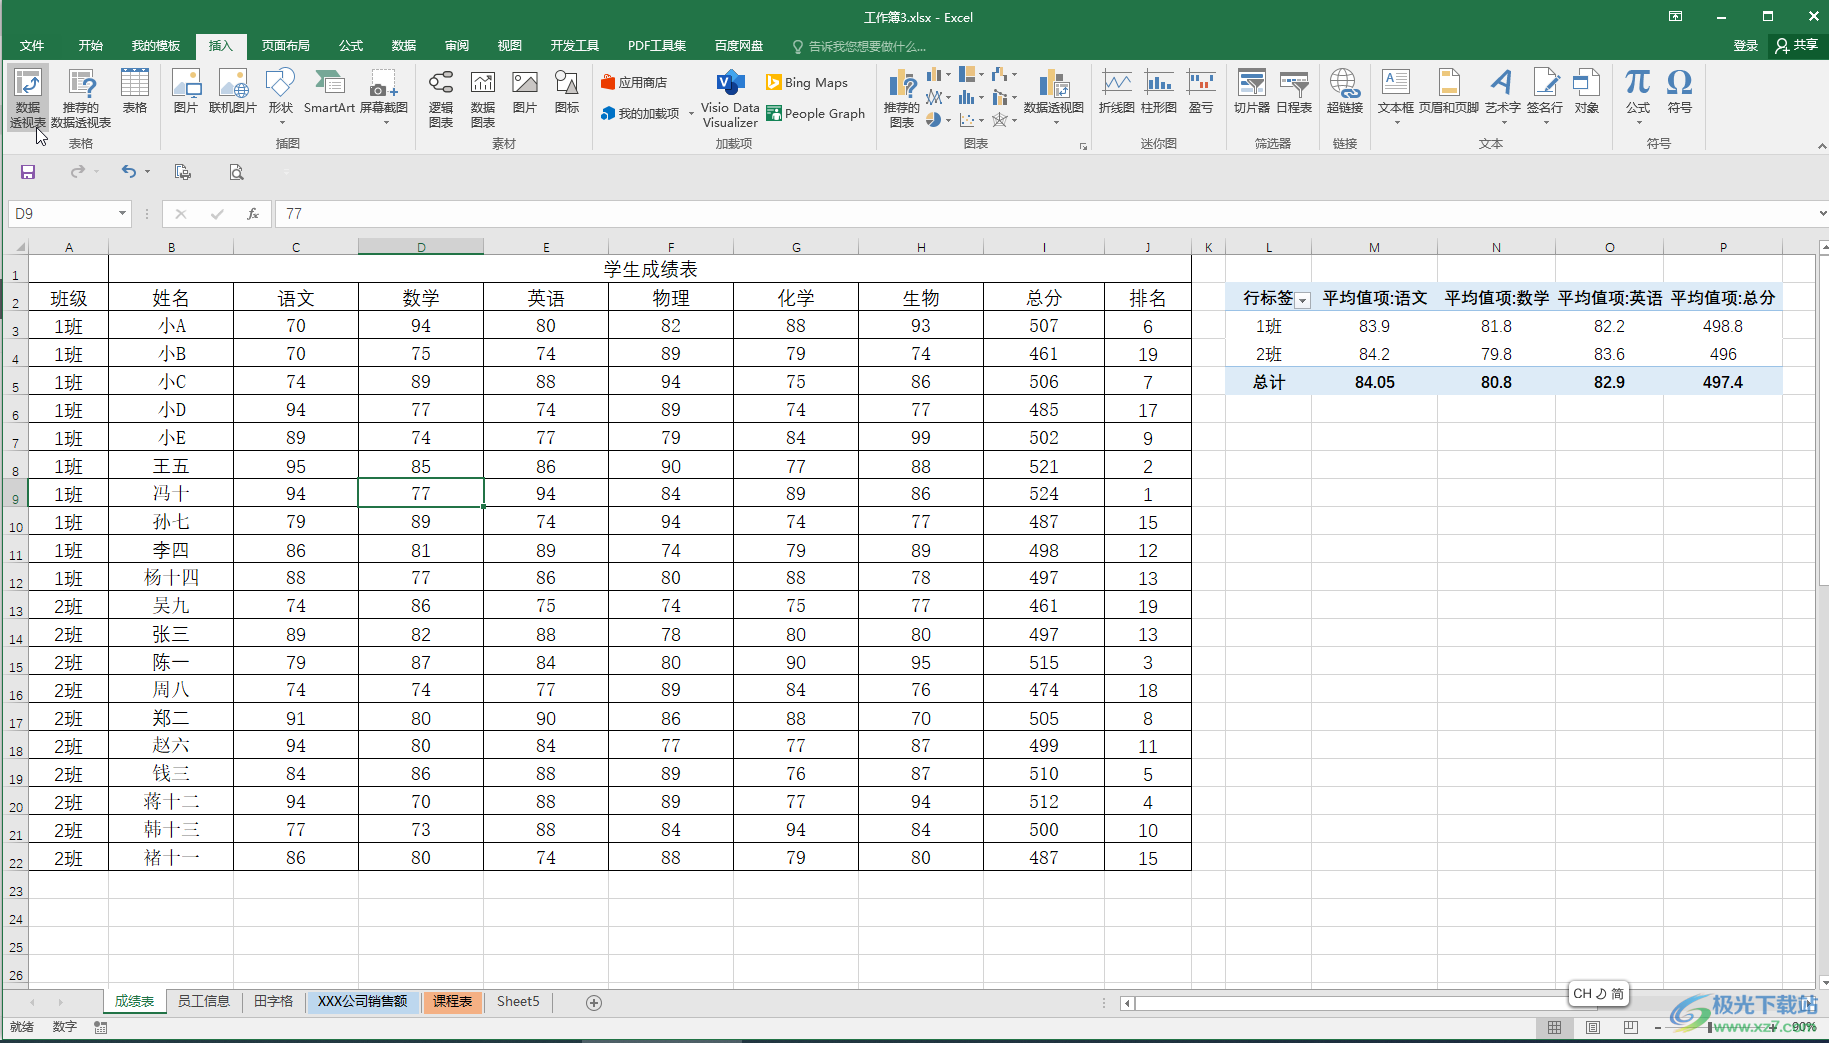The image size is (1829, 1043).
Task: Expand the formula bar
Action: 1822,213
